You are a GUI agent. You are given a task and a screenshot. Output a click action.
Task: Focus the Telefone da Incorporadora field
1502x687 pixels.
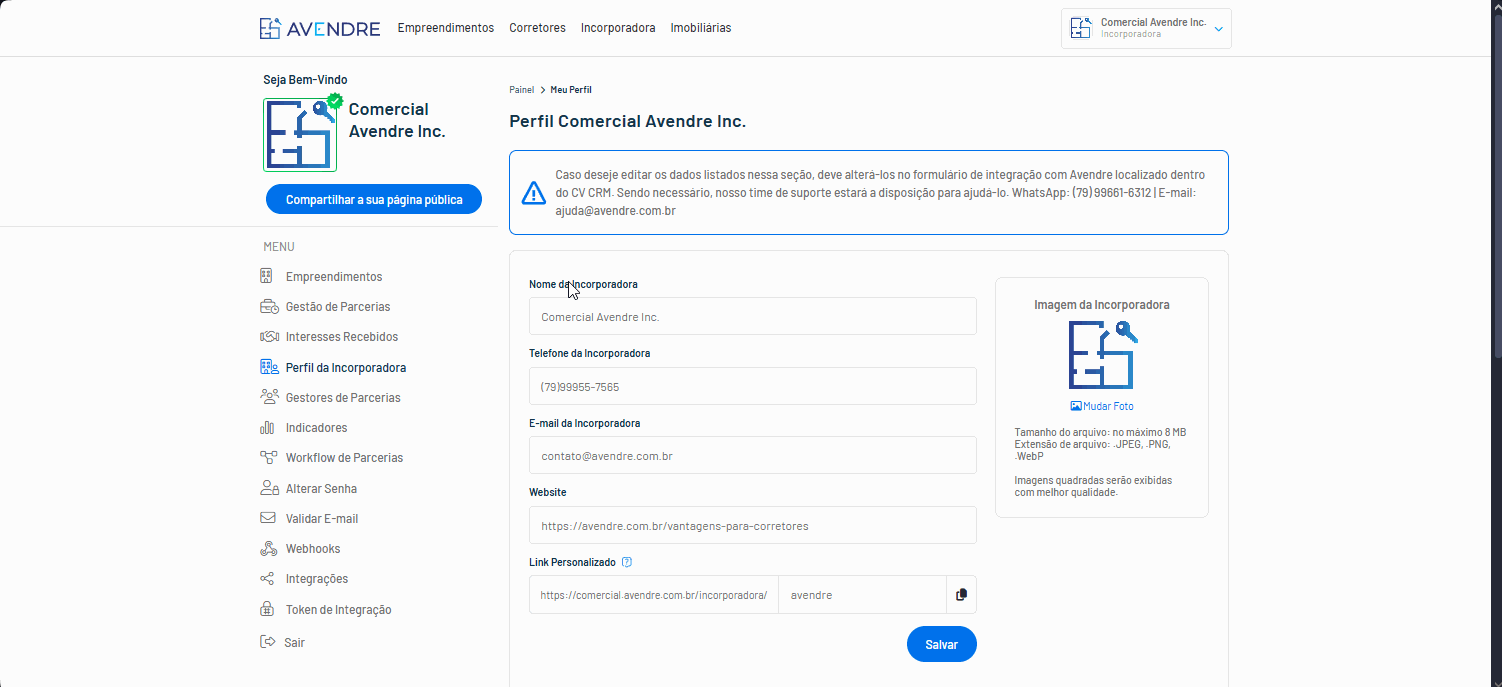tap(753, 386)
